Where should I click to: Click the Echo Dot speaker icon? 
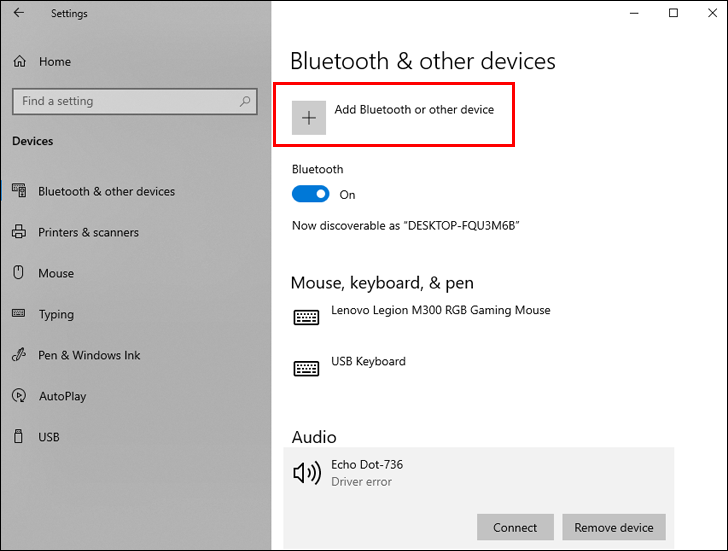(x=306, y=472)
